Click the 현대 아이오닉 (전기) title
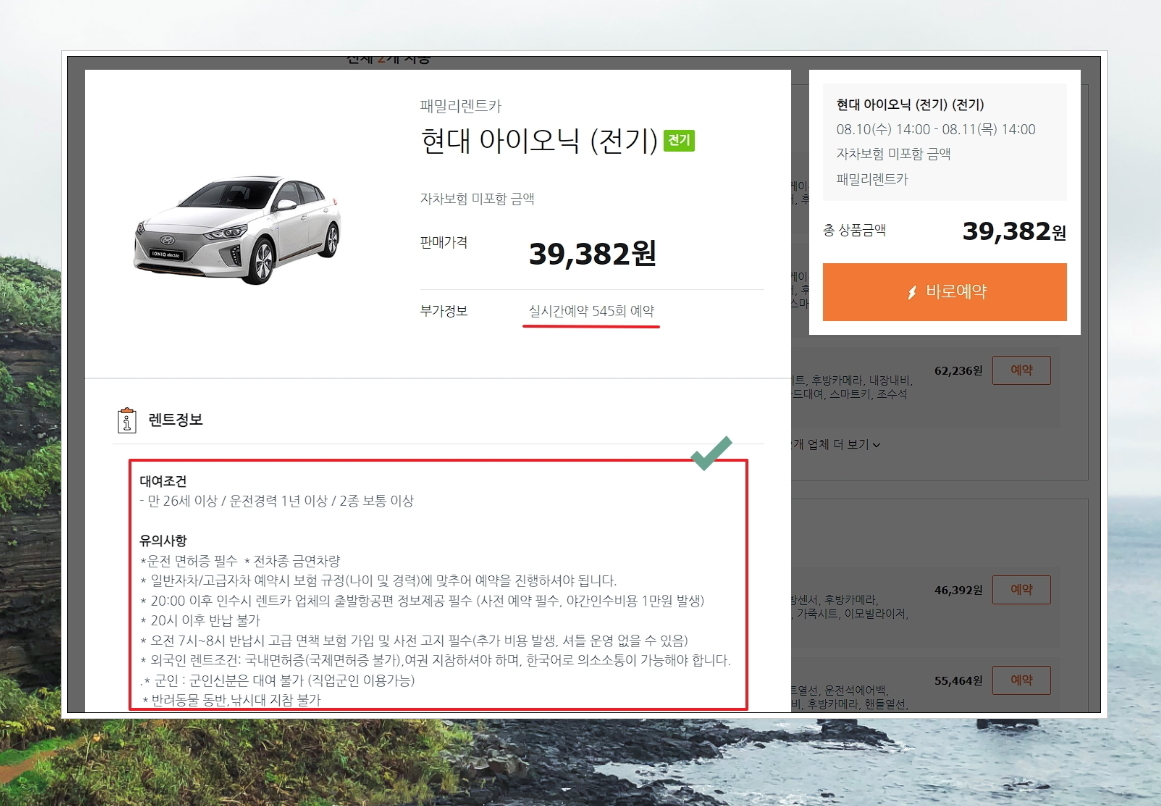 point(539,141)
